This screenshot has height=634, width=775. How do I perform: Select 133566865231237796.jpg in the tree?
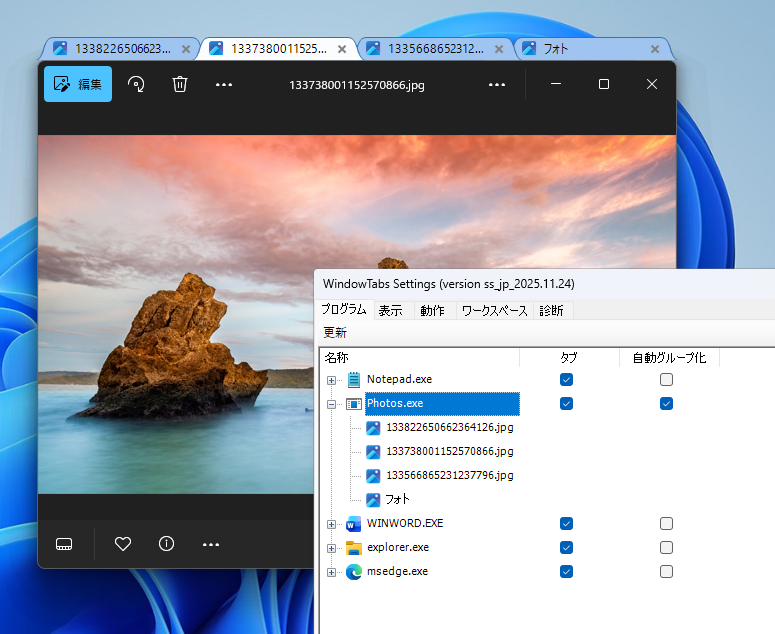click(x=450, y=475)
